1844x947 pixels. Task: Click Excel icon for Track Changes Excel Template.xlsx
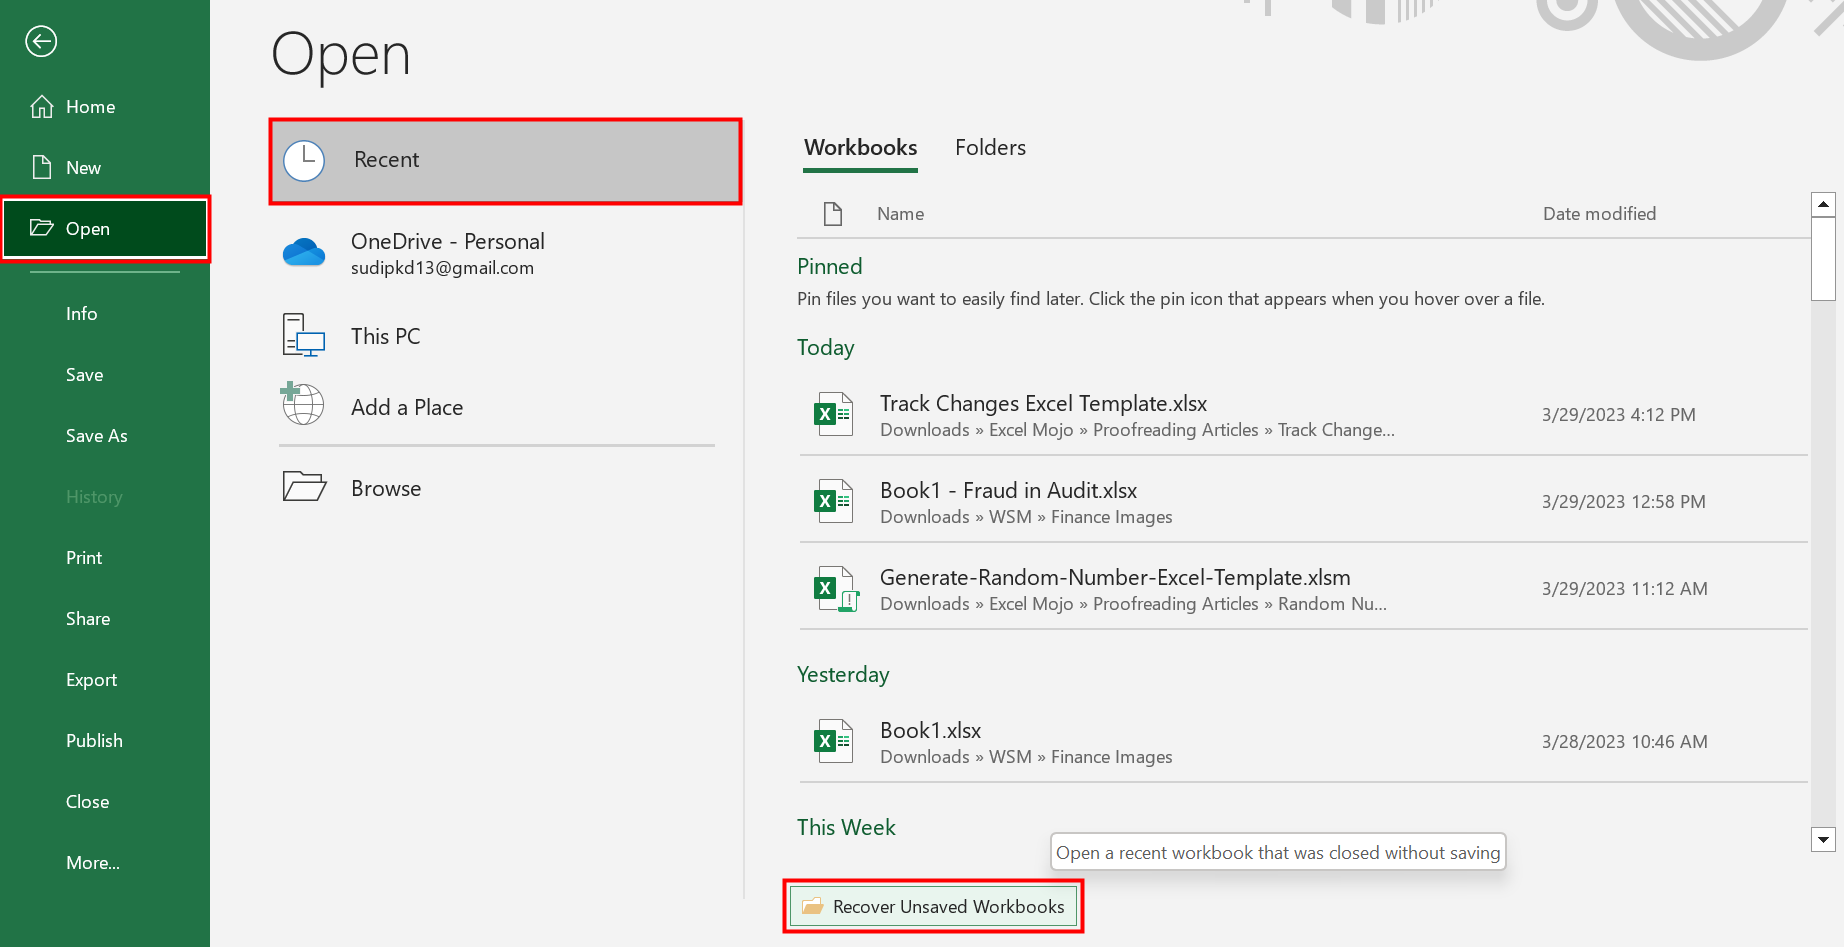pyautogui.click(x=834, y=414)
